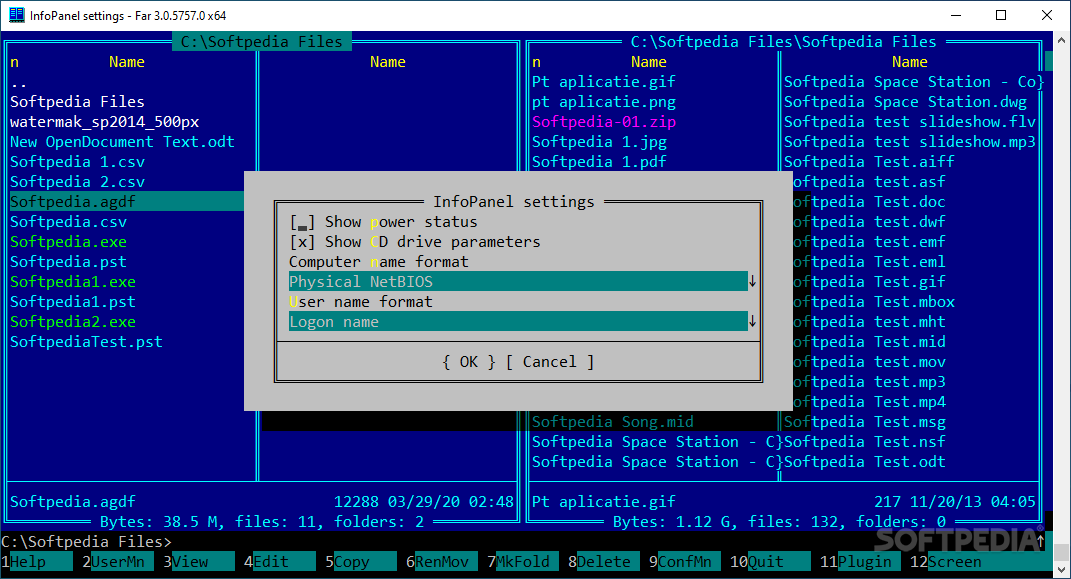Select 'Softpedia Test.msg' file

click(865, 422)
